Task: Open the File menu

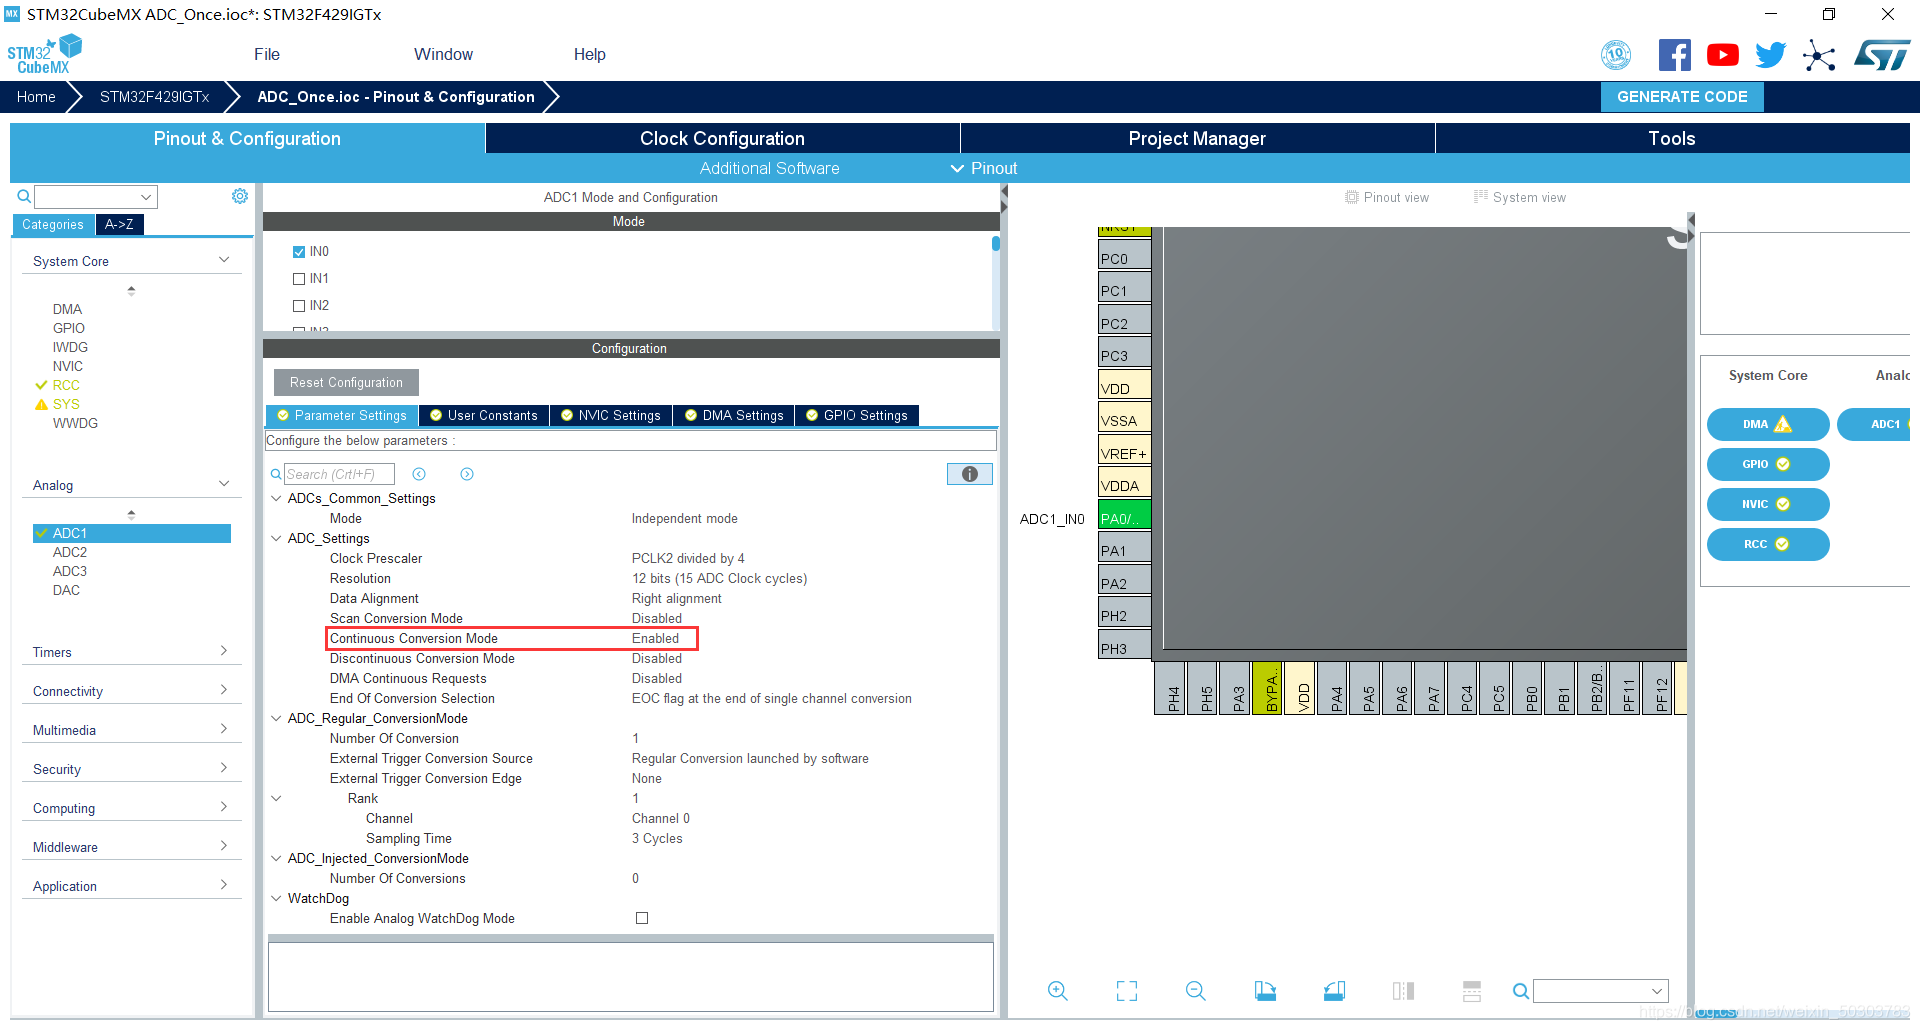Action: coord(267,54)
